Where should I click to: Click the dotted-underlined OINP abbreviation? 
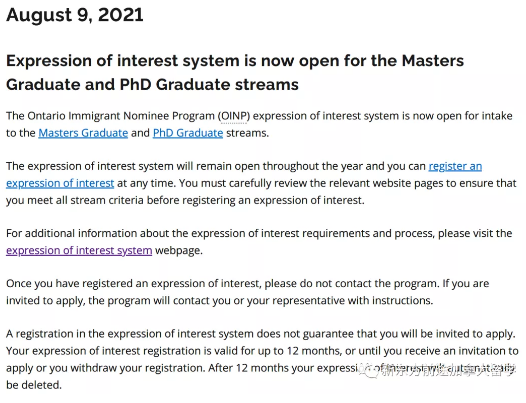[x=234, y=116]
